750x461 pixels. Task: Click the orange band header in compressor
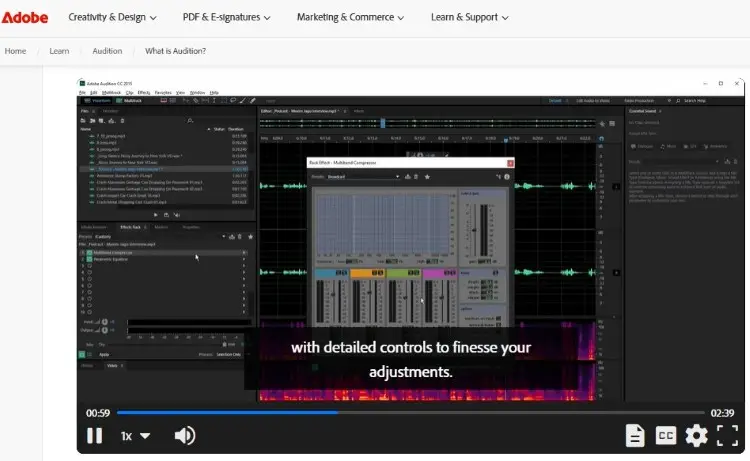tap(367, 273)
